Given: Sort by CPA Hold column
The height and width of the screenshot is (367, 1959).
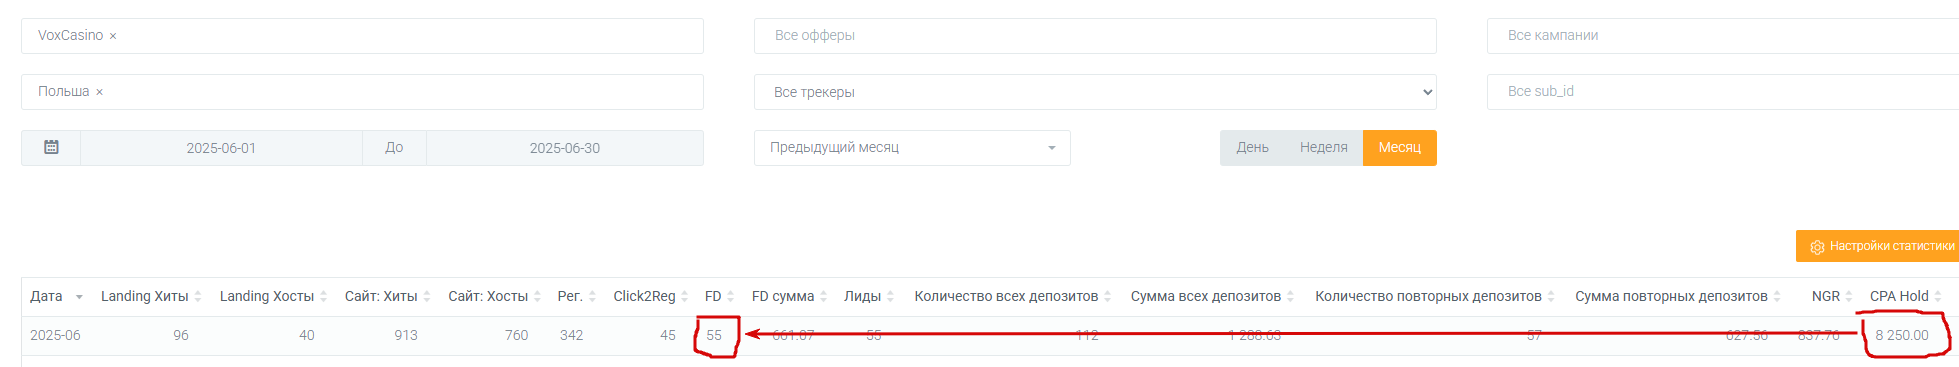Looking at the screenshot, I should point(1905,296).
